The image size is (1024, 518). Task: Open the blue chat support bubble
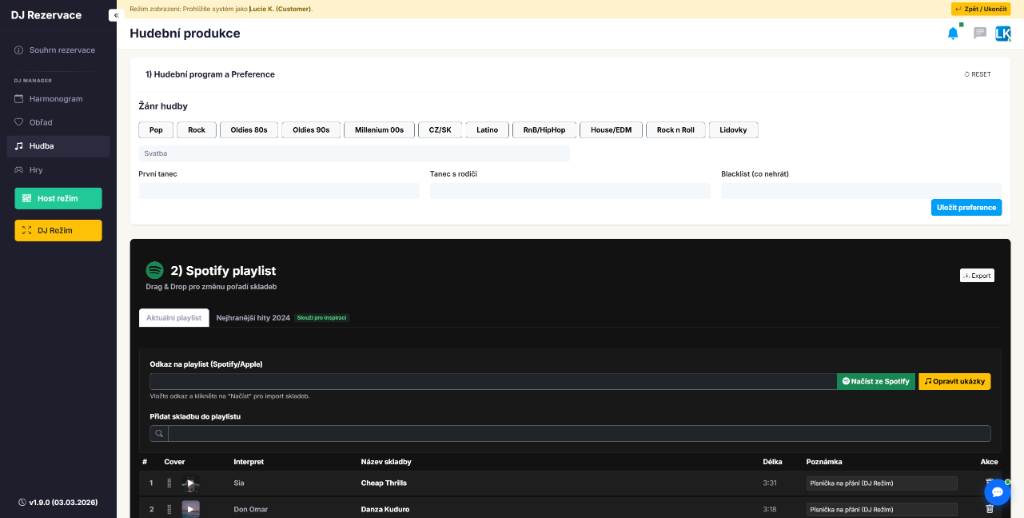tap(997, 492)
